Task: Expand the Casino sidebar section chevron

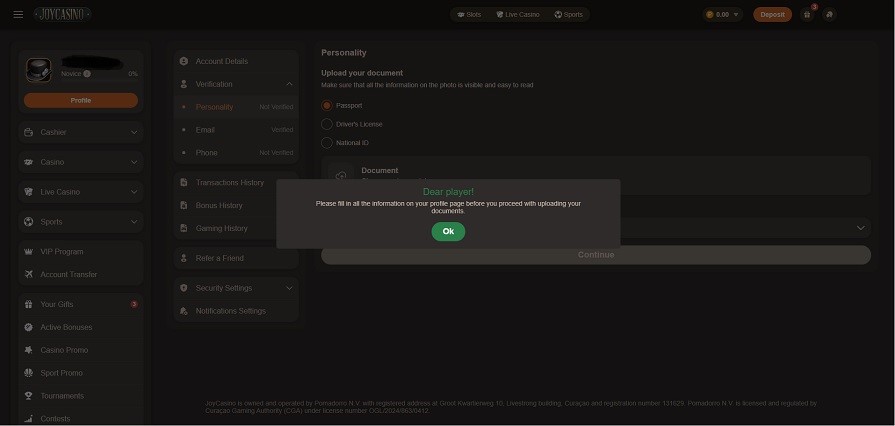Action: (134, 162)
